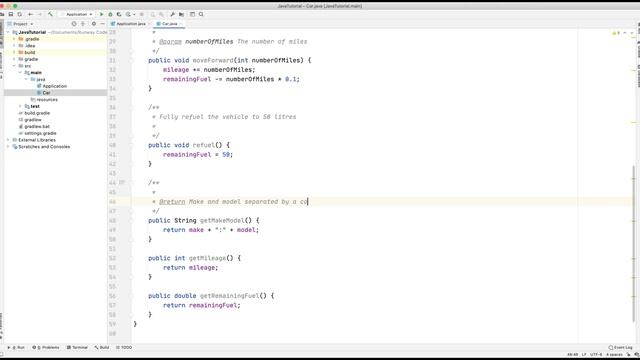This screenshot has width=640, height=360.
Task: Expand the .gradle folder
Action: pos(14,39)
